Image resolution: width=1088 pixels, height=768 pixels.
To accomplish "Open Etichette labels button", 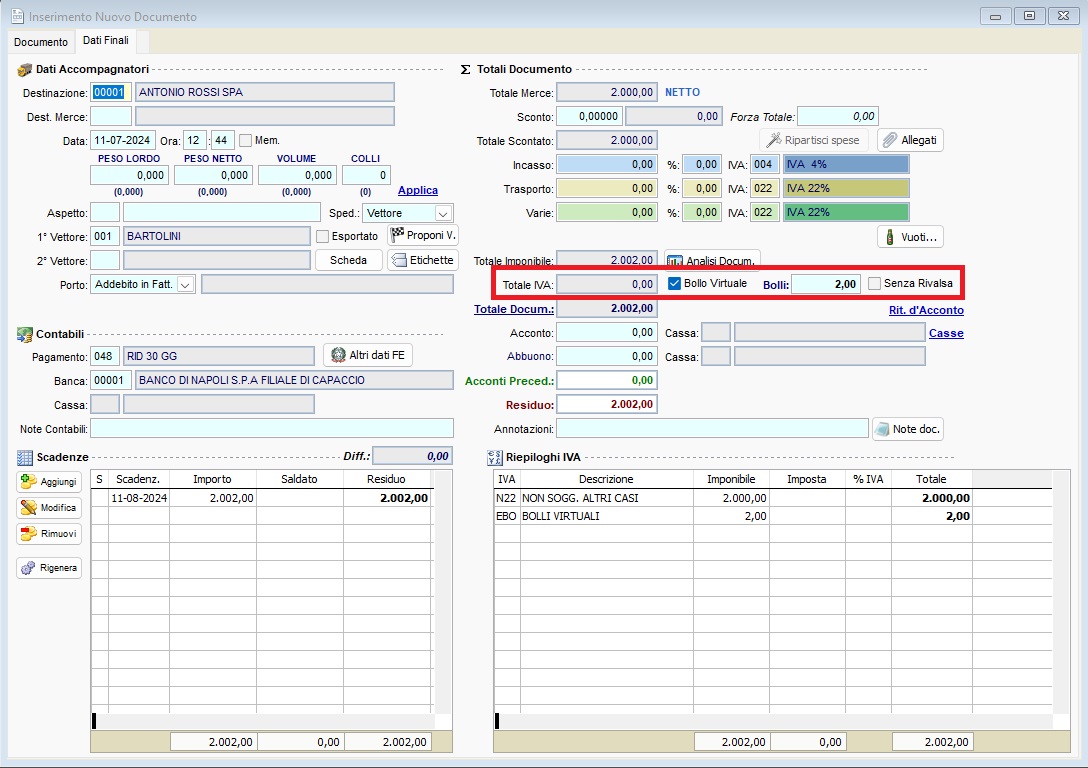I will (x=422, y=260).
